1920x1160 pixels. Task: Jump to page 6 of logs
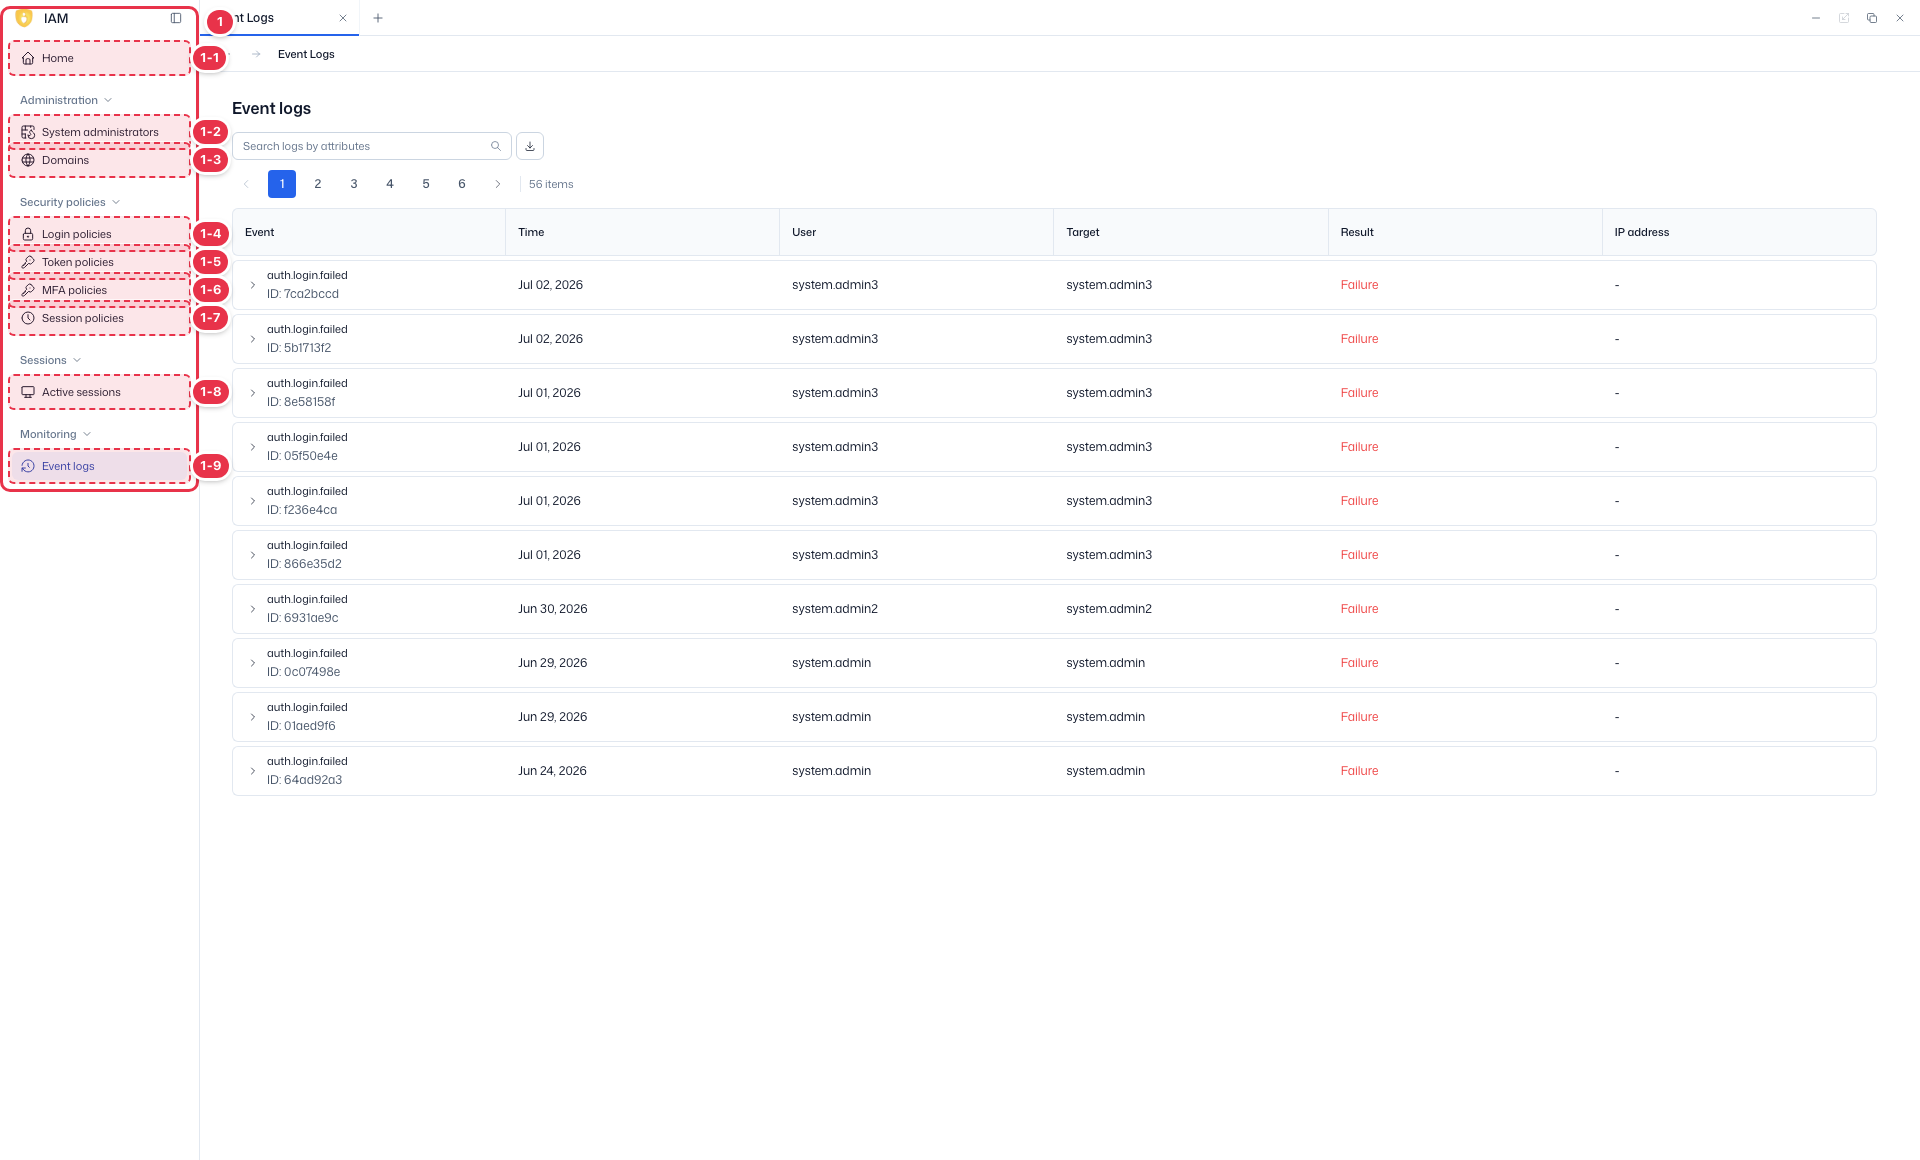click(x=462, y=184)
